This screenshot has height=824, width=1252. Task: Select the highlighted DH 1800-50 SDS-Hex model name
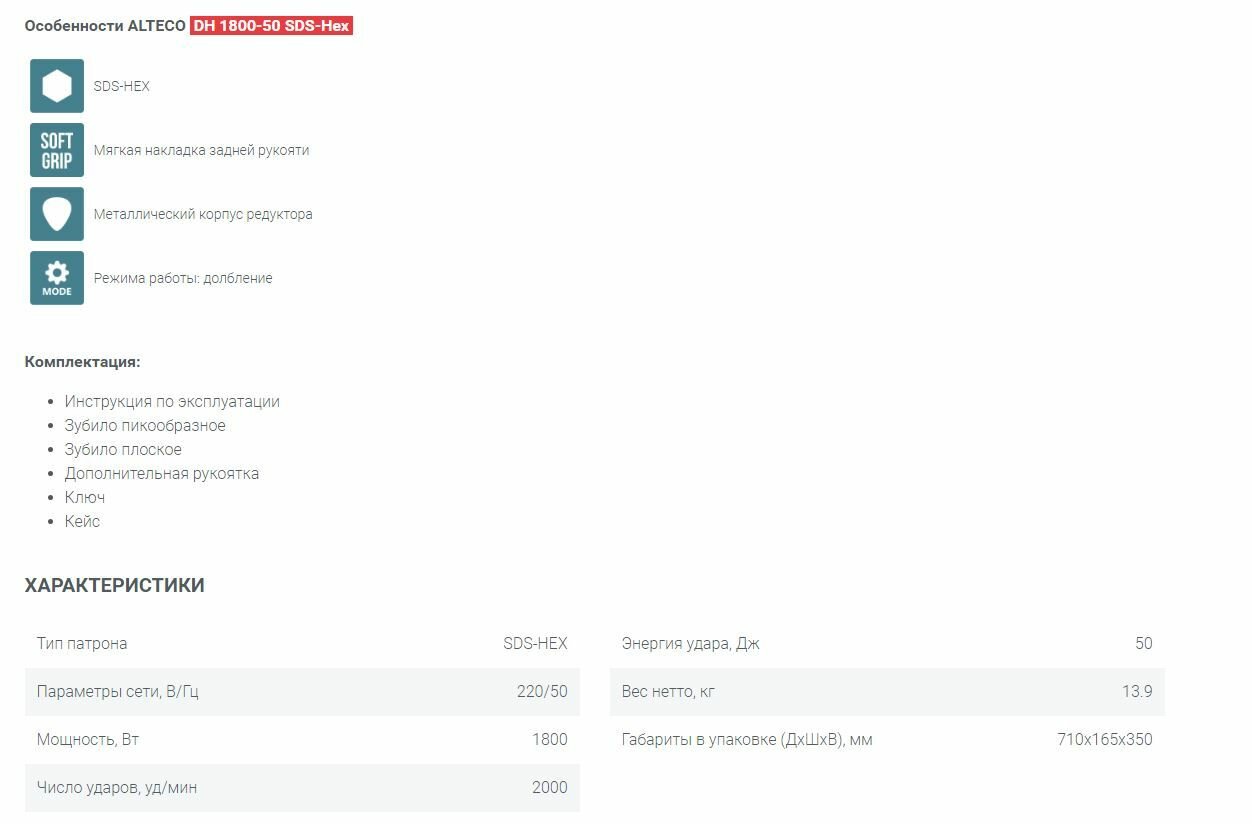pos(271,26)
